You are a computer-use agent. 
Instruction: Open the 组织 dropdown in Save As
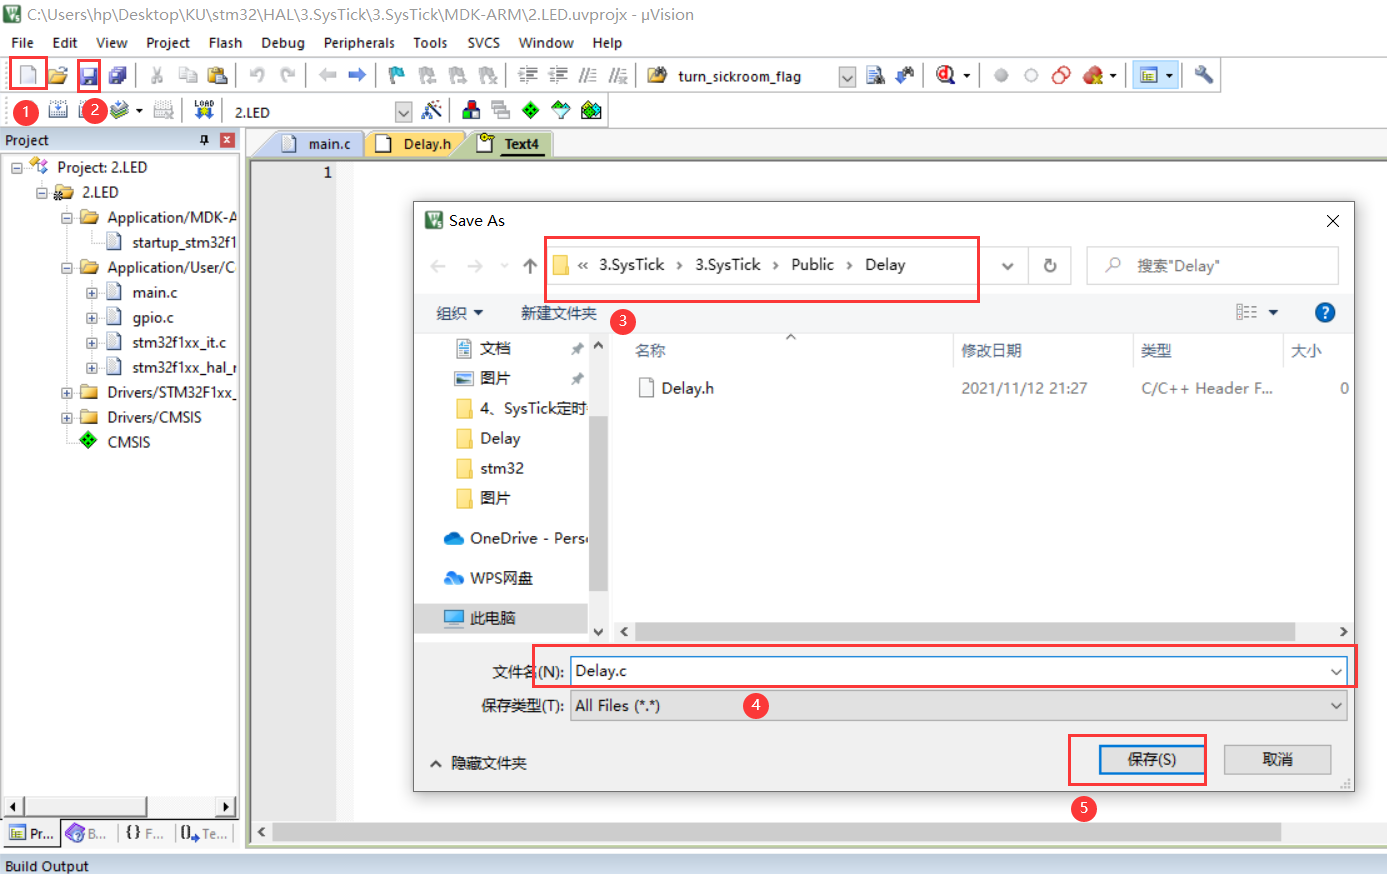click(x=460, y=313)
